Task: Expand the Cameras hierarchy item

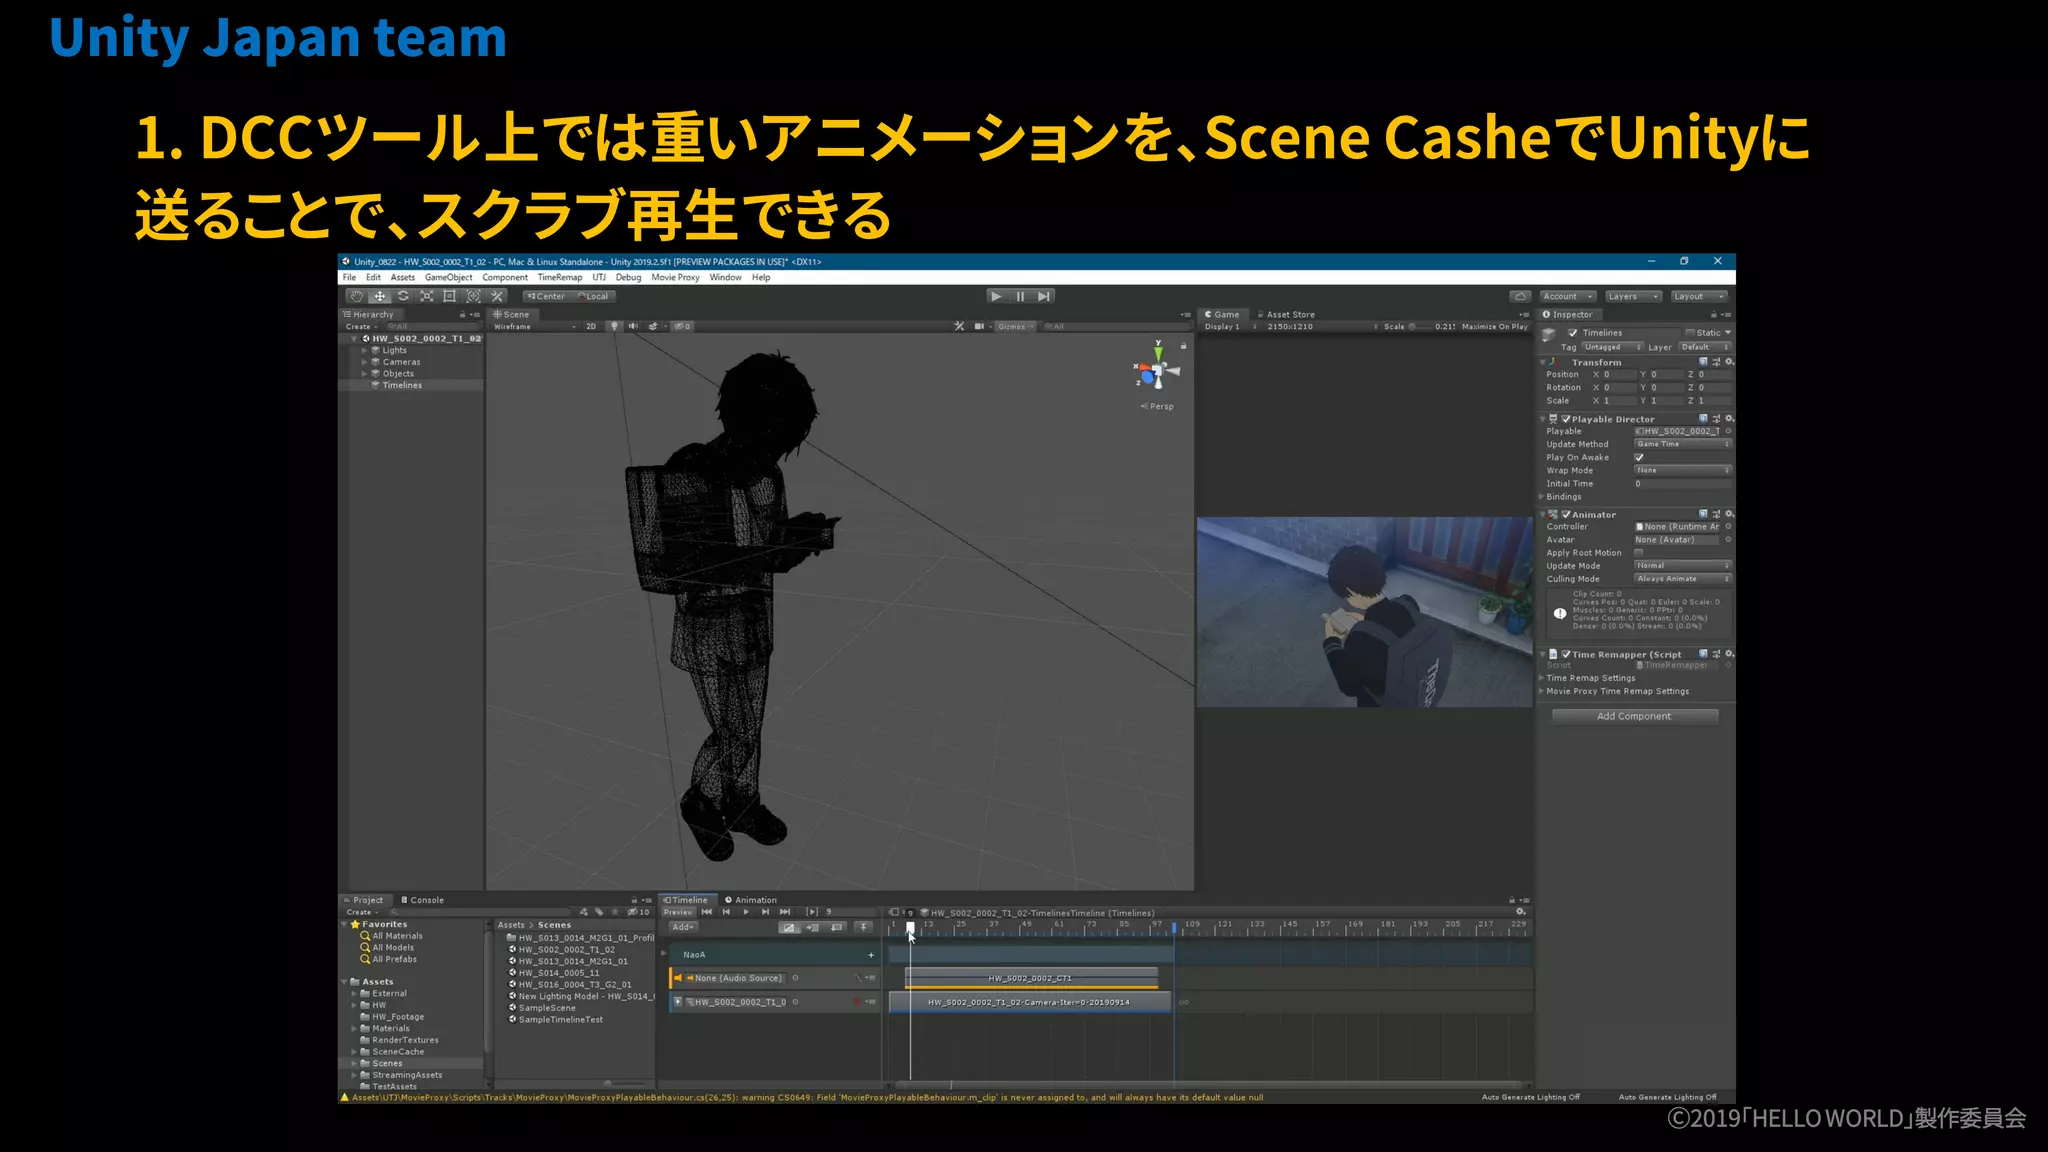Action: click(364, 362)
